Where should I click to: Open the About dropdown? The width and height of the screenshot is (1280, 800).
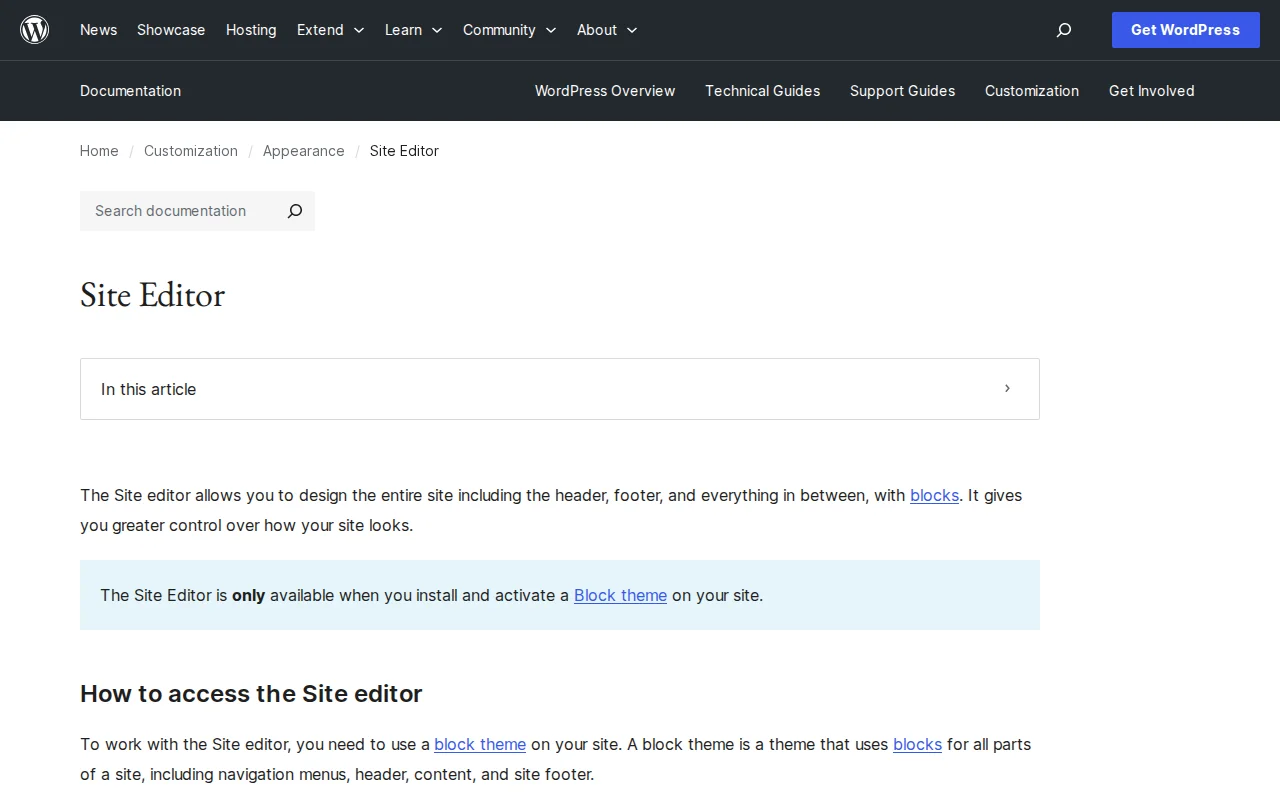pos(606,30)
